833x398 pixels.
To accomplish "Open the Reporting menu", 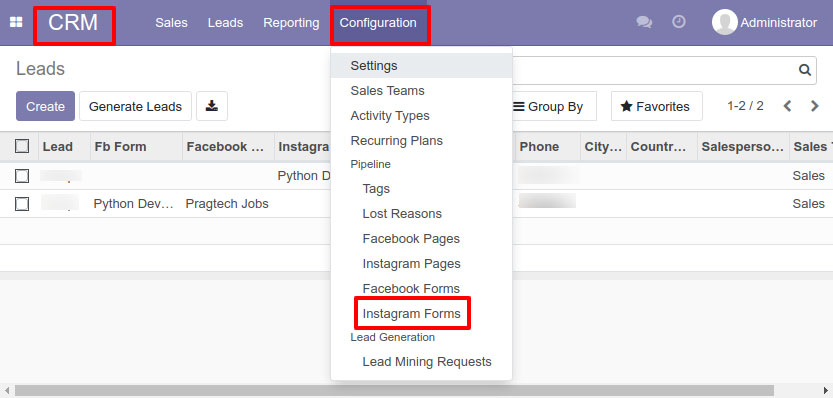I will tap(291, 23).
